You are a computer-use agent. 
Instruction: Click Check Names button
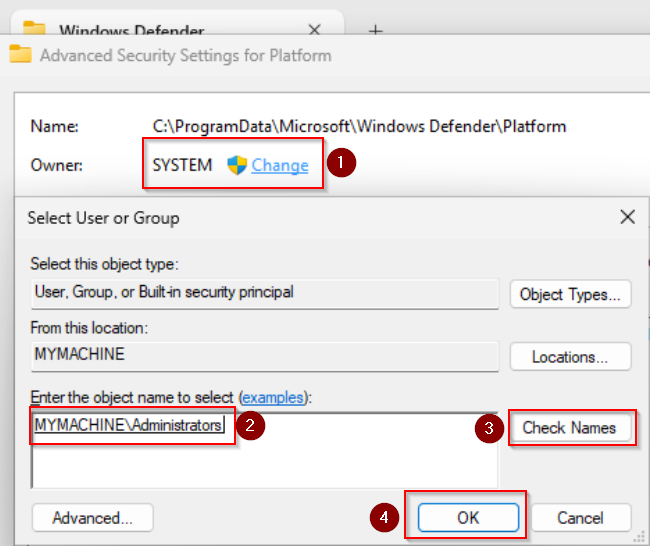tap(570, 427)
